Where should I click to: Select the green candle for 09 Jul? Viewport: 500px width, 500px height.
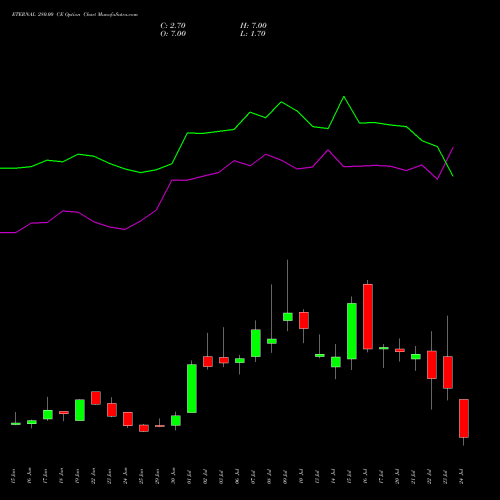pyautogui.click(x=288, y=317)
